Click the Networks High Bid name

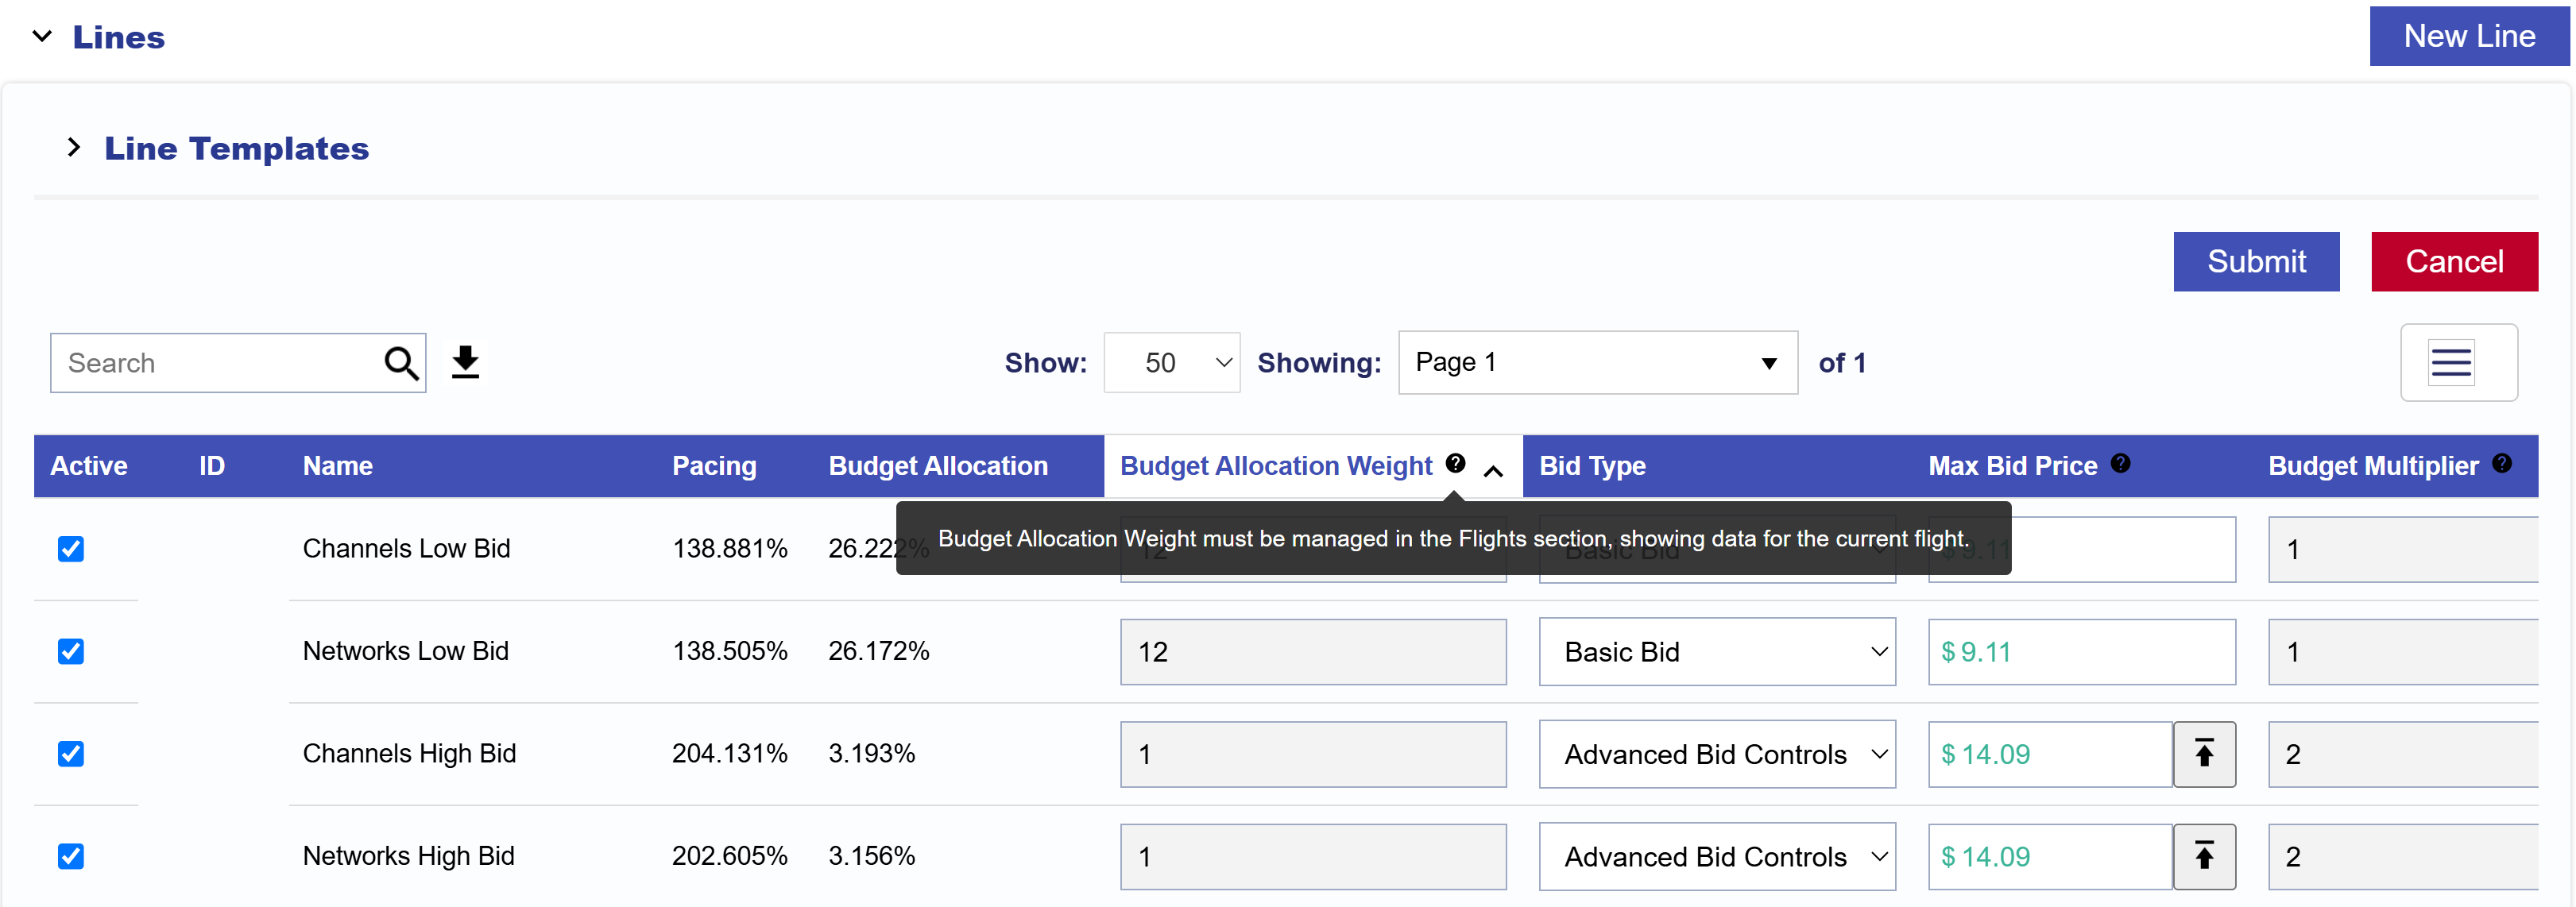pyautogui.click(x=408, y=856)
